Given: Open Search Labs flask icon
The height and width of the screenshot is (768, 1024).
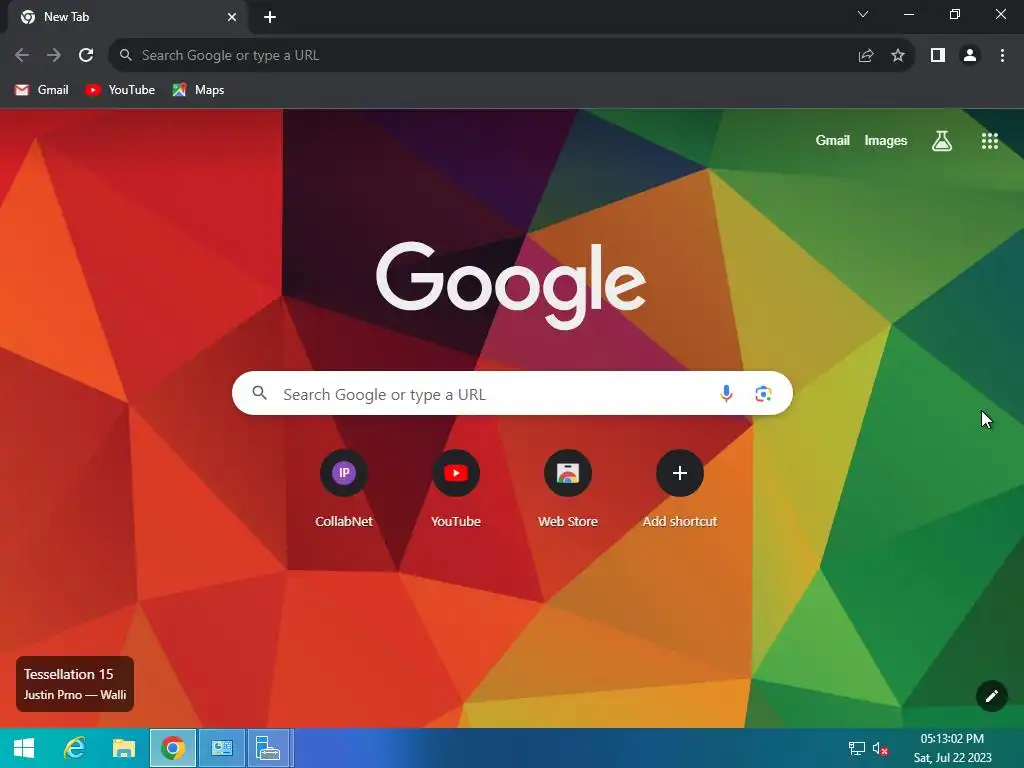Looking at the screenshot, I should tap(942, 140).
